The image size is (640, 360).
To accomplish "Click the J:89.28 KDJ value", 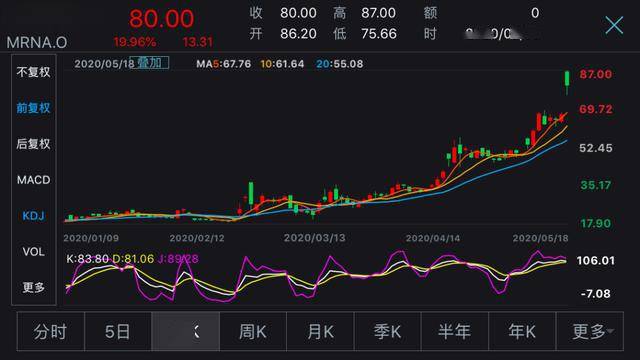I will (178, 259).
